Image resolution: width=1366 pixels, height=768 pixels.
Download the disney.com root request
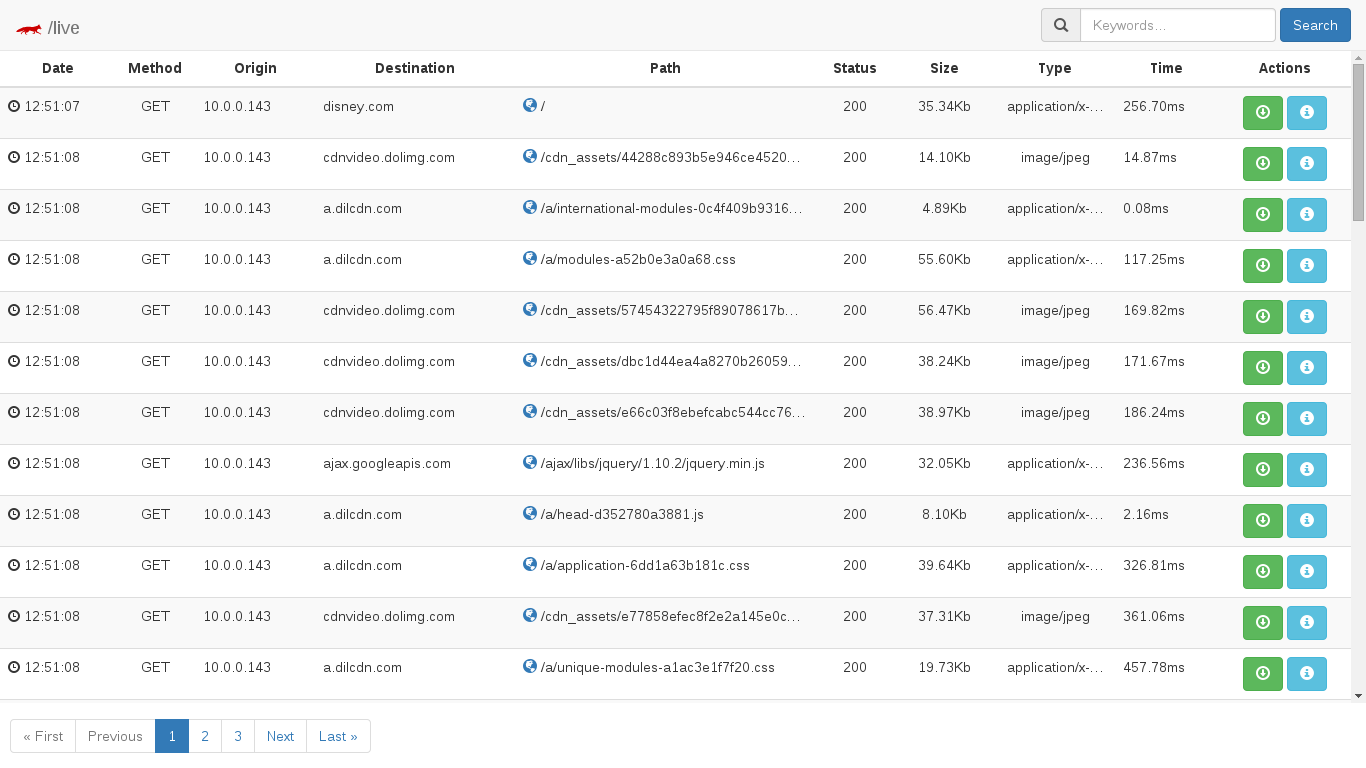click(1263, 113)
